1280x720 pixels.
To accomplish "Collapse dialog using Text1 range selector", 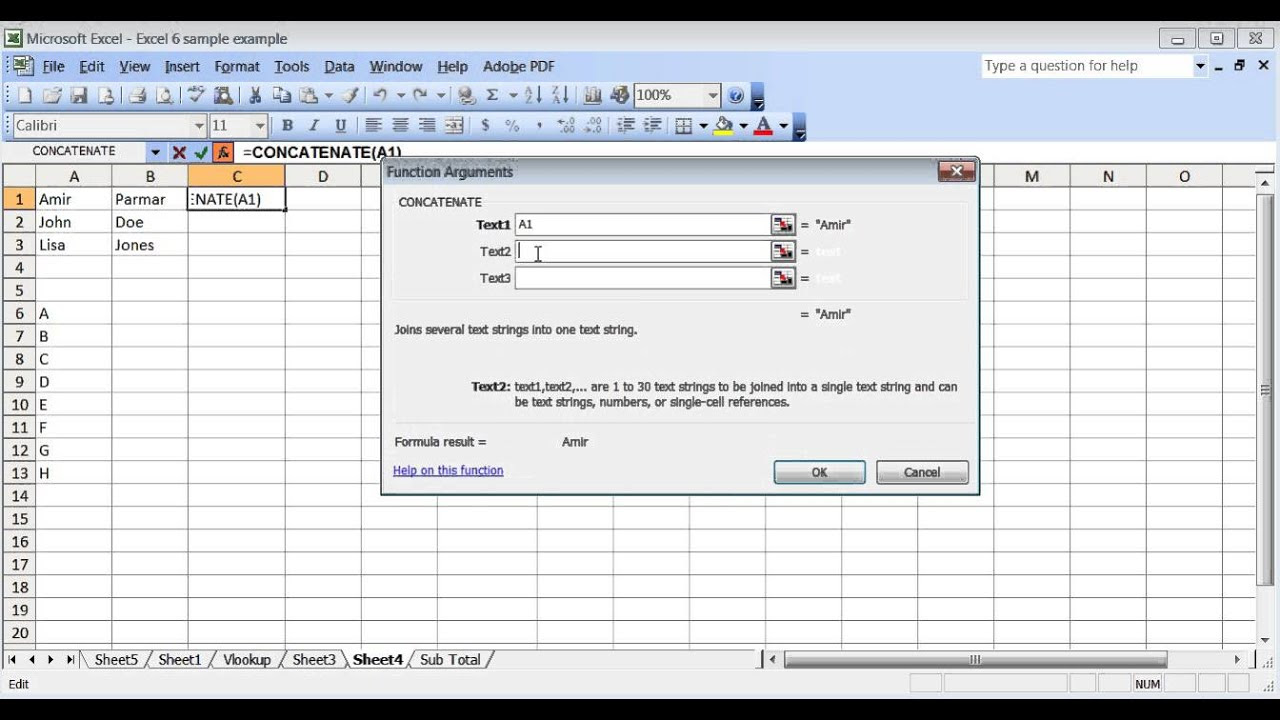I will point(783,225).
